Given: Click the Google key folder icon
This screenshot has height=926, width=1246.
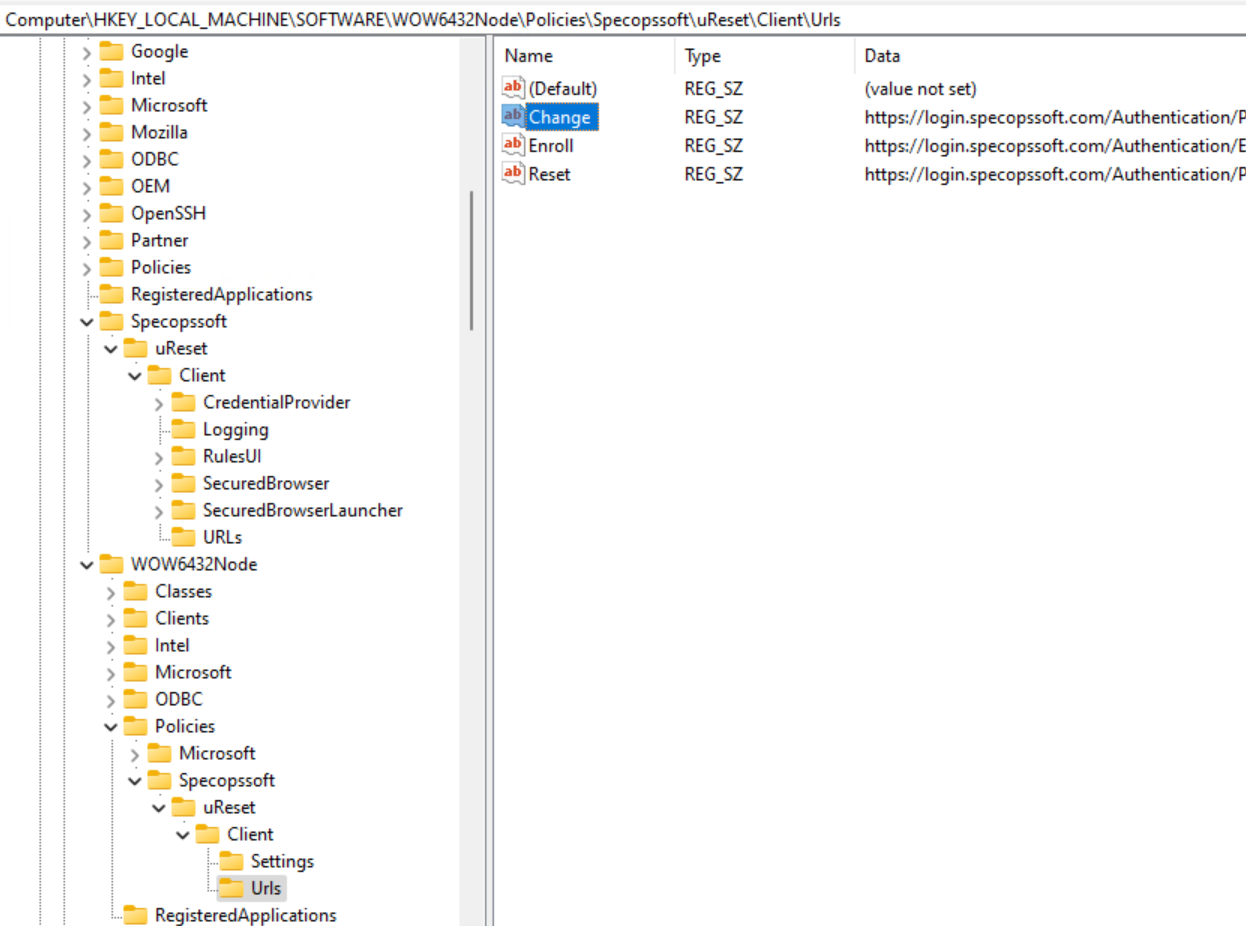Looking at the screenshot, I should coord(111,51).
